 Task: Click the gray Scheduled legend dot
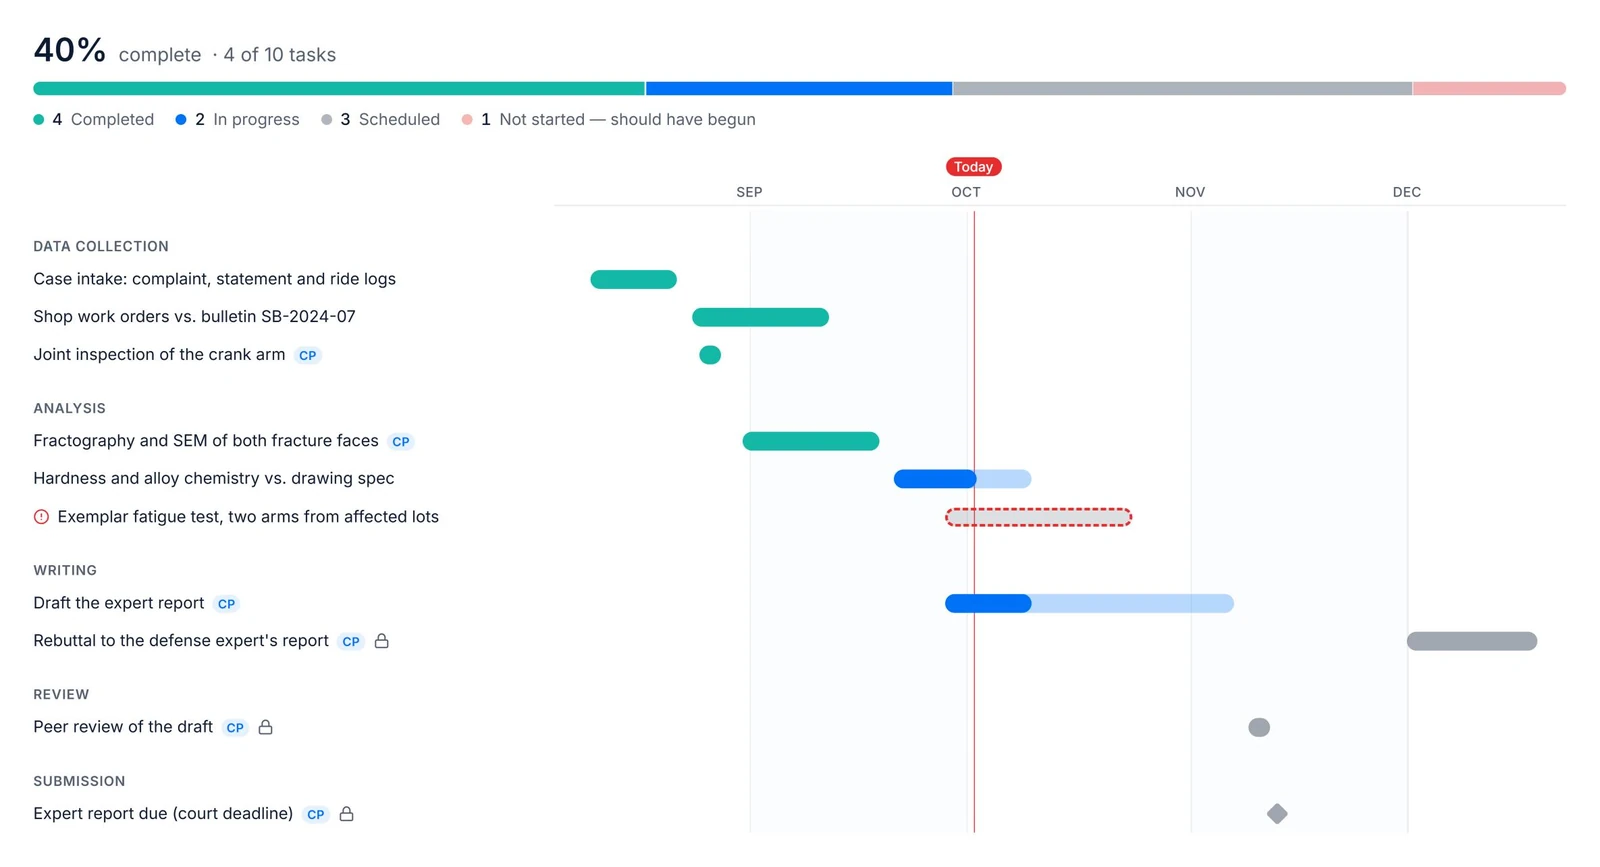tap(327, 120)
